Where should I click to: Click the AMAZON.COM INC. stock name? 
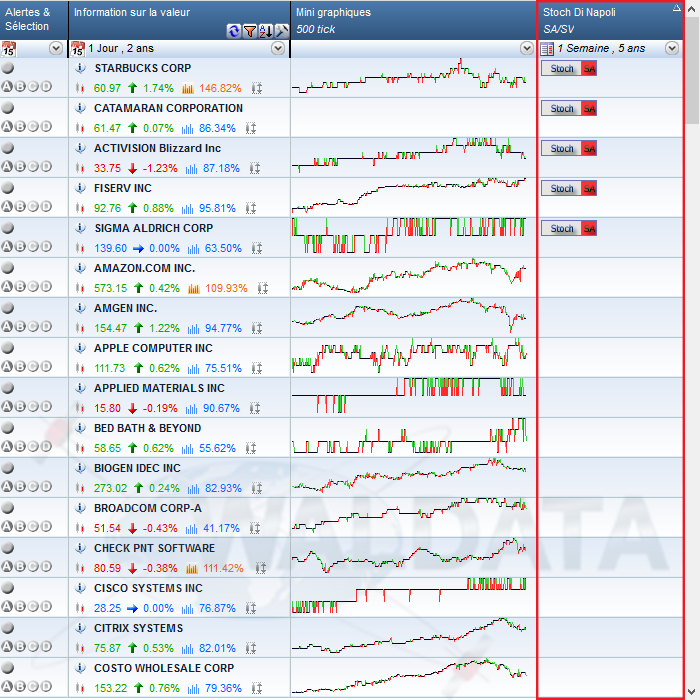(x=144, y=268)
